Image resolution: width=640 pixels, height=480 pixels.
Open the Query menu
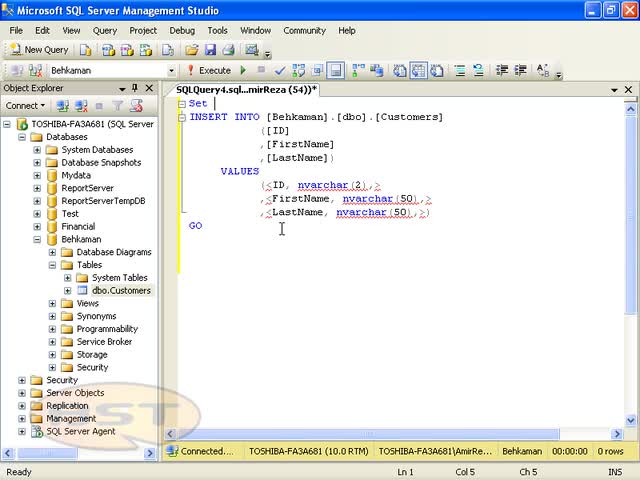[x=104, y=30]
